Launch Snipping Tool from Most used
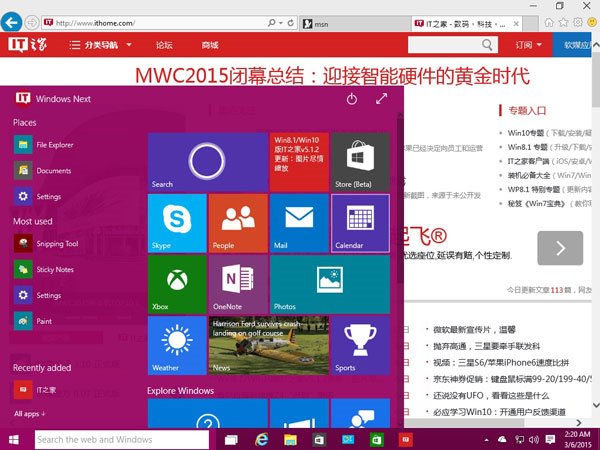This screenshot has width=600, height=450. (x=46, y=244)
